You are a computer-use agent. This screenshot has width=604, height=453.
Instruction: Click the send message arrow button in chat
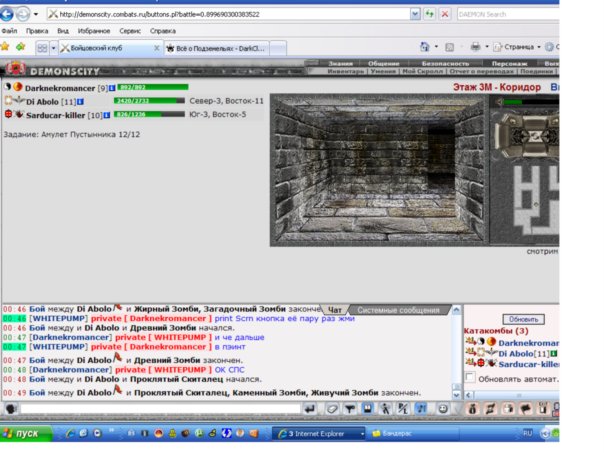310,409
